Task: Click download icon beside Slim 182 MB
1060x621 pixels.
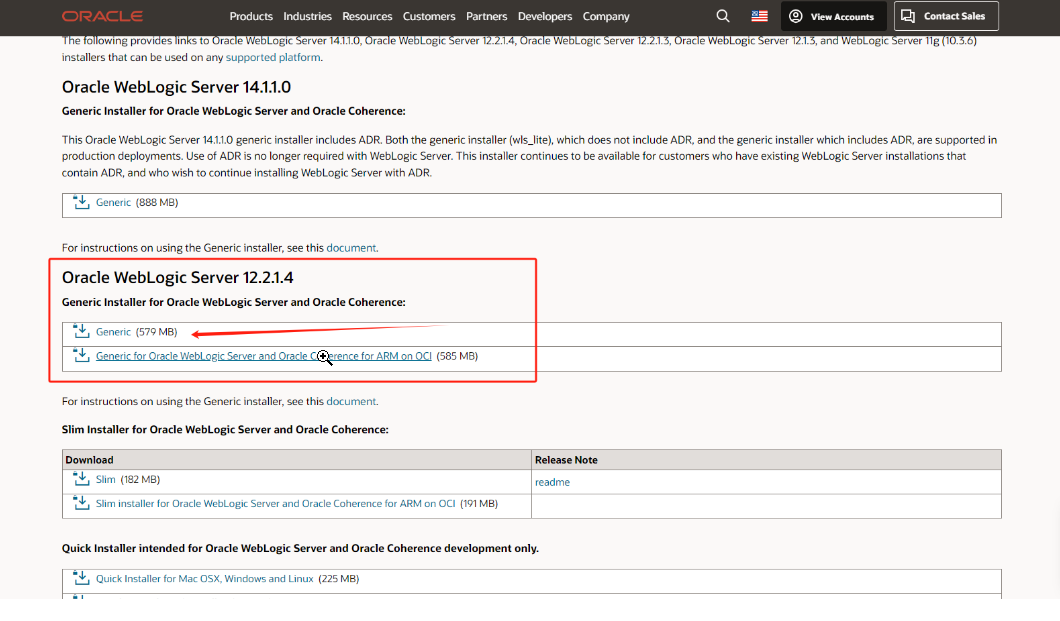Action: coord(81,479)
